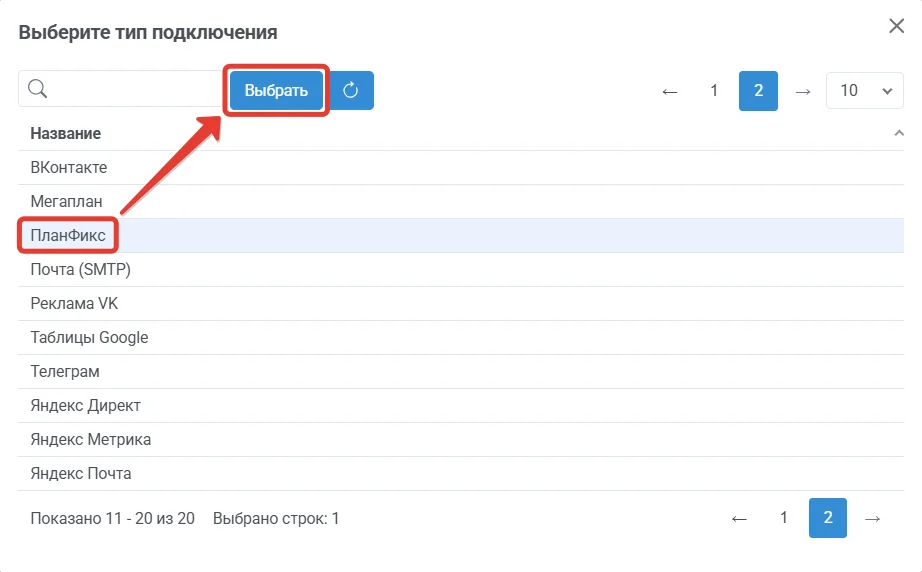Image resolution: width=922 pixels, height=572 pixels.
Task: Click the 'Выберите тип подключения' dialog title
Action: (148, 32)
